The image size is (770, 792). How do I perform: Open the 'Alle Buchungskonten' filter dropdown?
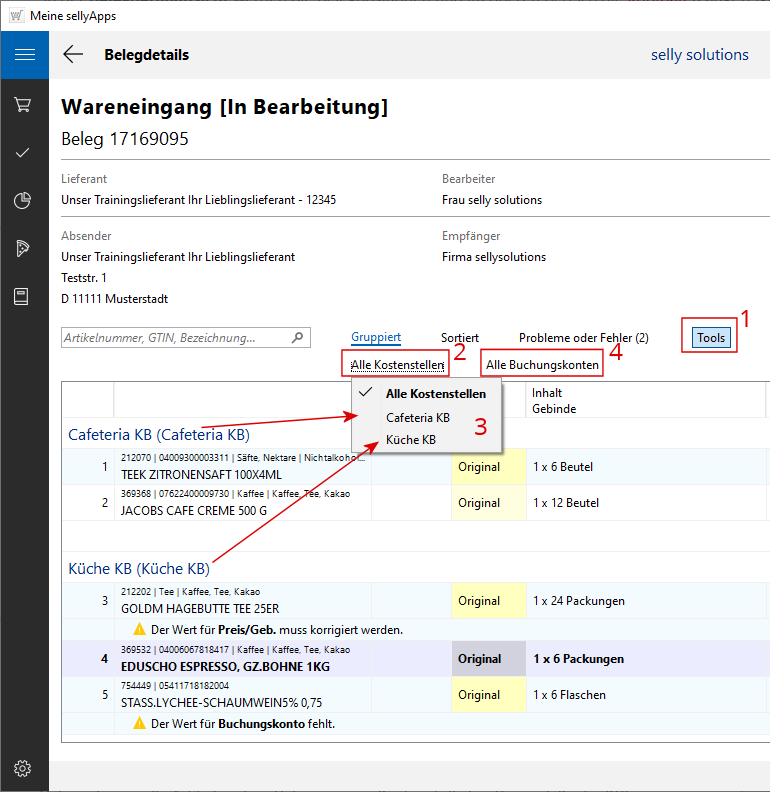pos(542,365)
